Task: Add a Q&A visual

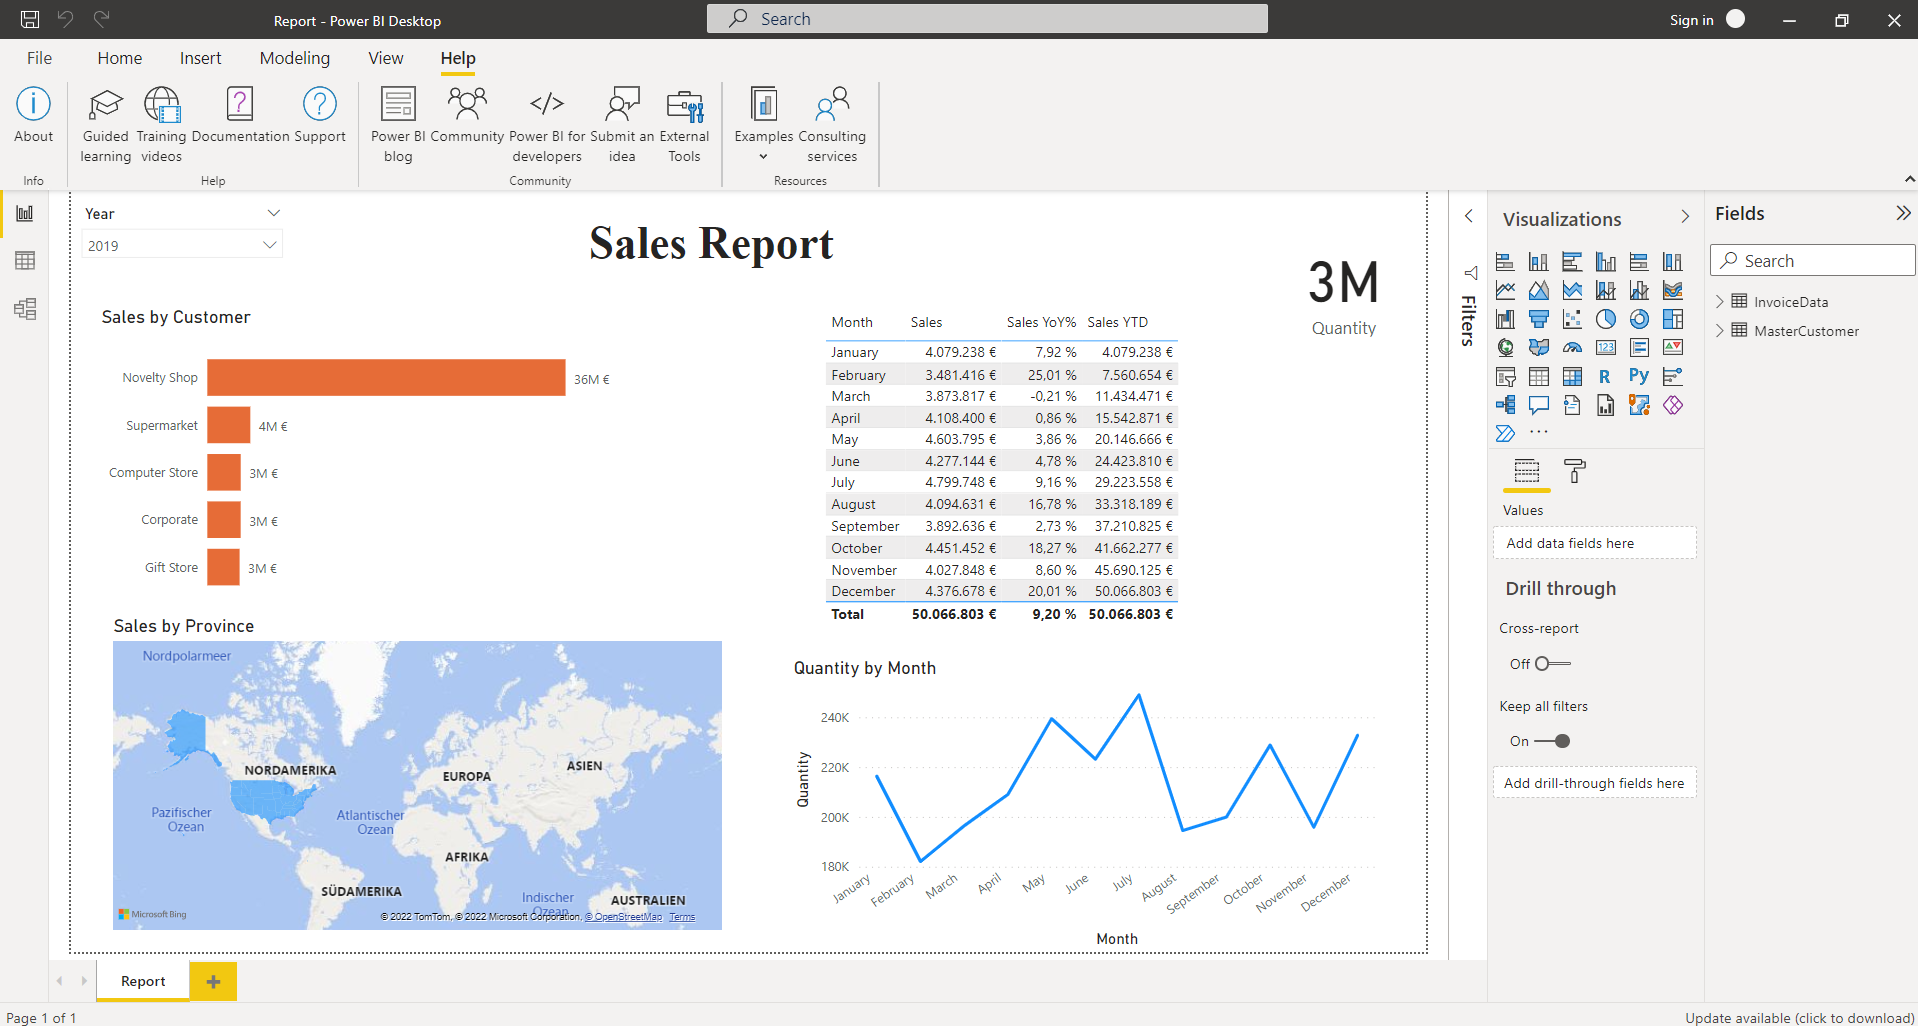Action: 1539,405
